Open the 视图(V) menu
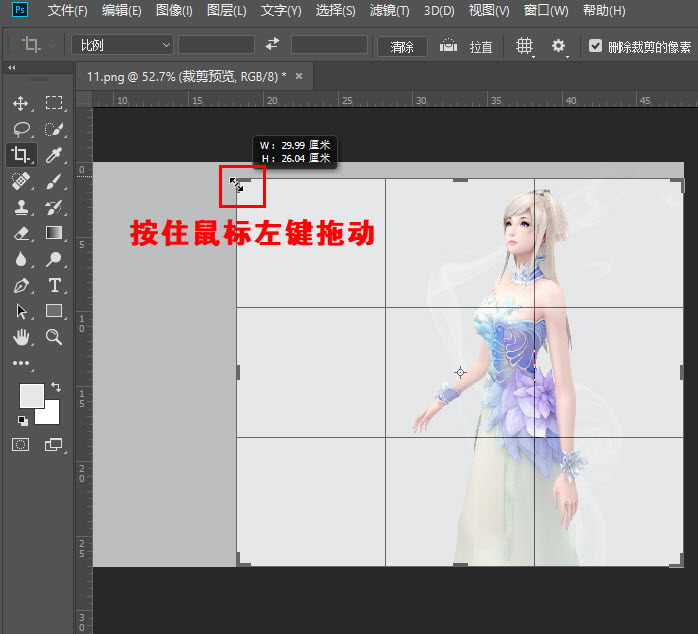The image size is (698, 634). (489, 10)
